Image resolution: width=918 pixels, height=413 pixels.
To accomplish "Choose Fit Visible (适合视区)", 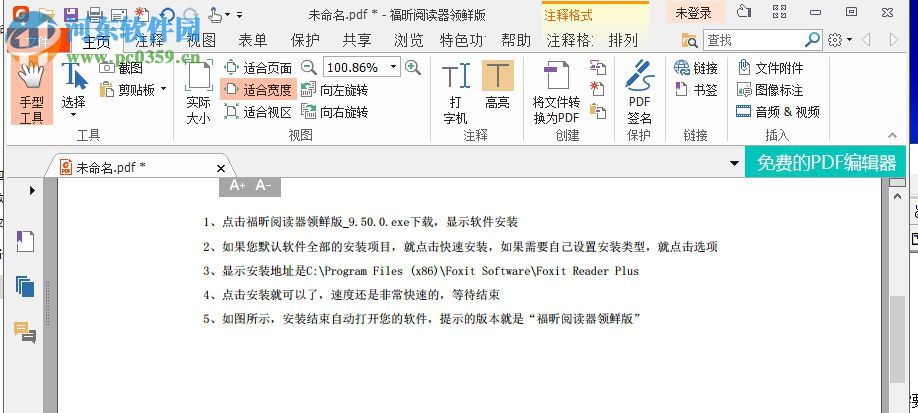I will click(258, 111).
